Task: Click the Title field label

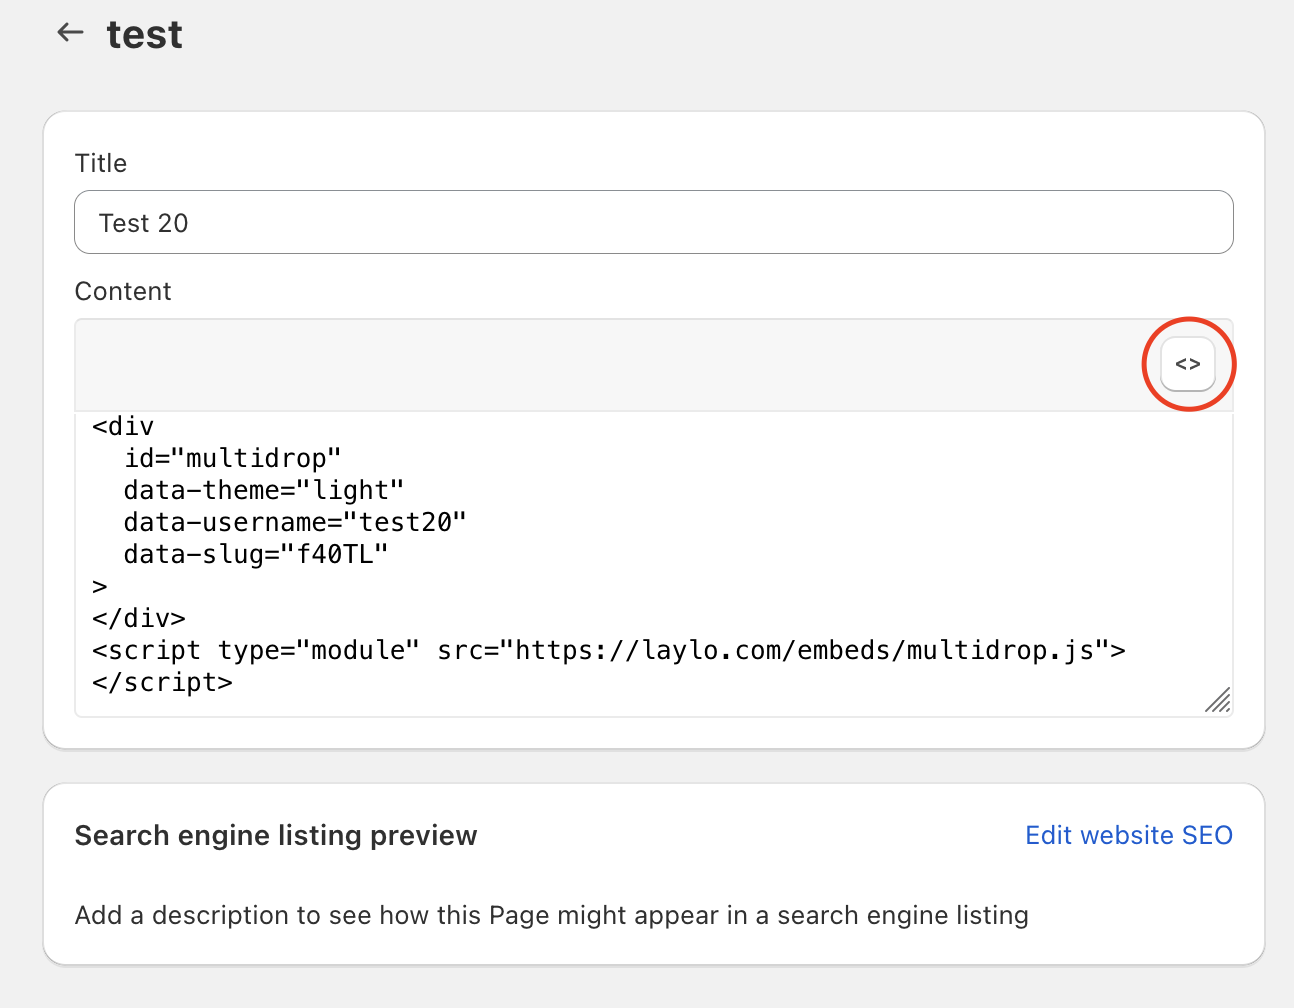Action: coord(101,163)
